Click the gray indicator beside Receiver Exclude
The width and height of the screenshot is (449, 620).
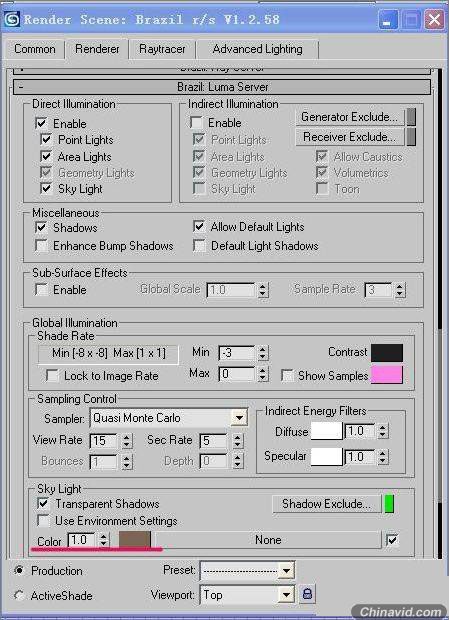(411, 137)
